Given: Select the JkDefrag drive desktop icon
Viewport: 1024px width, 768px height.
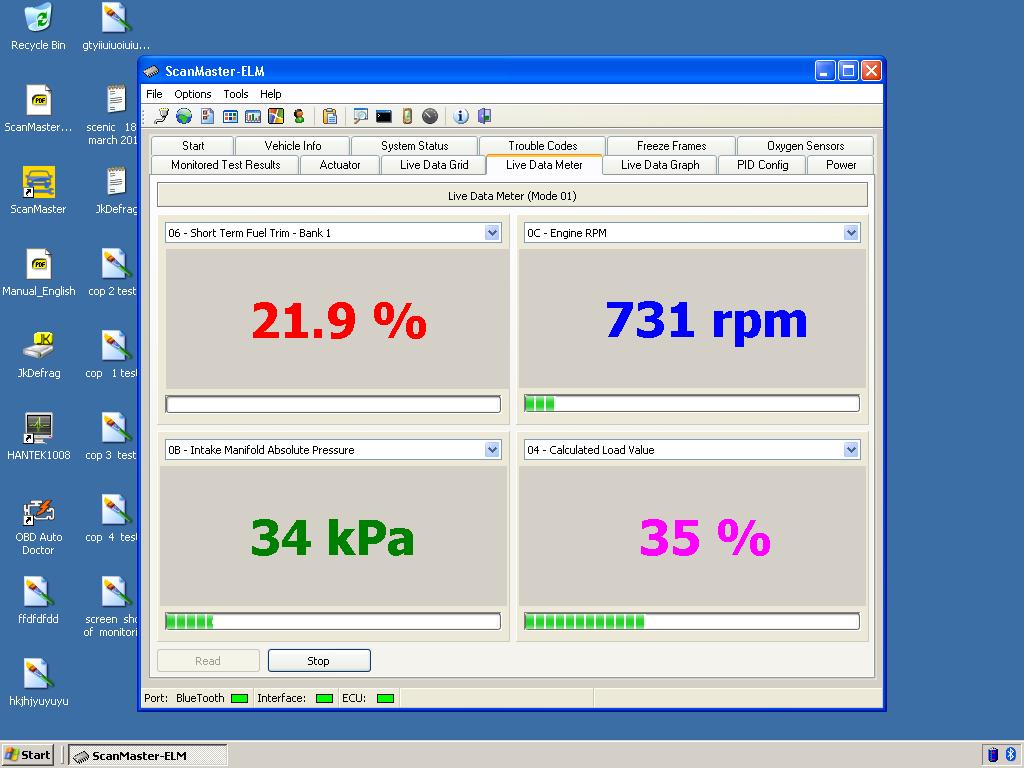Looking at the screenshot, I should tap(39, 354).
